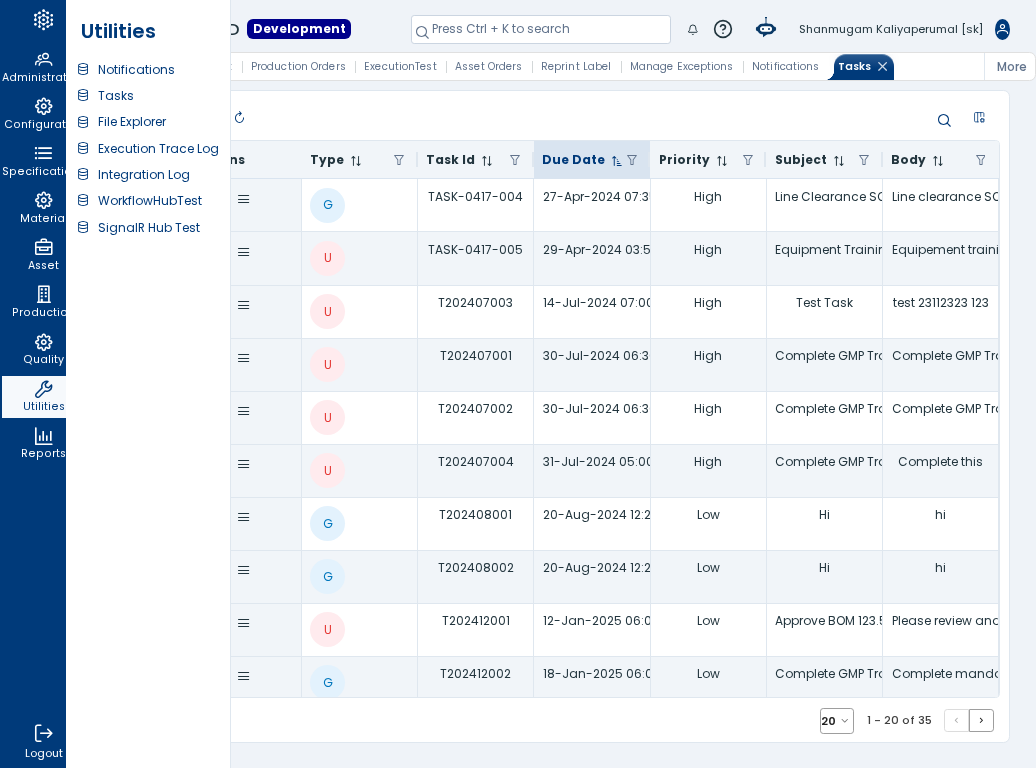Open the table search magnifier icon

point(944,120)
